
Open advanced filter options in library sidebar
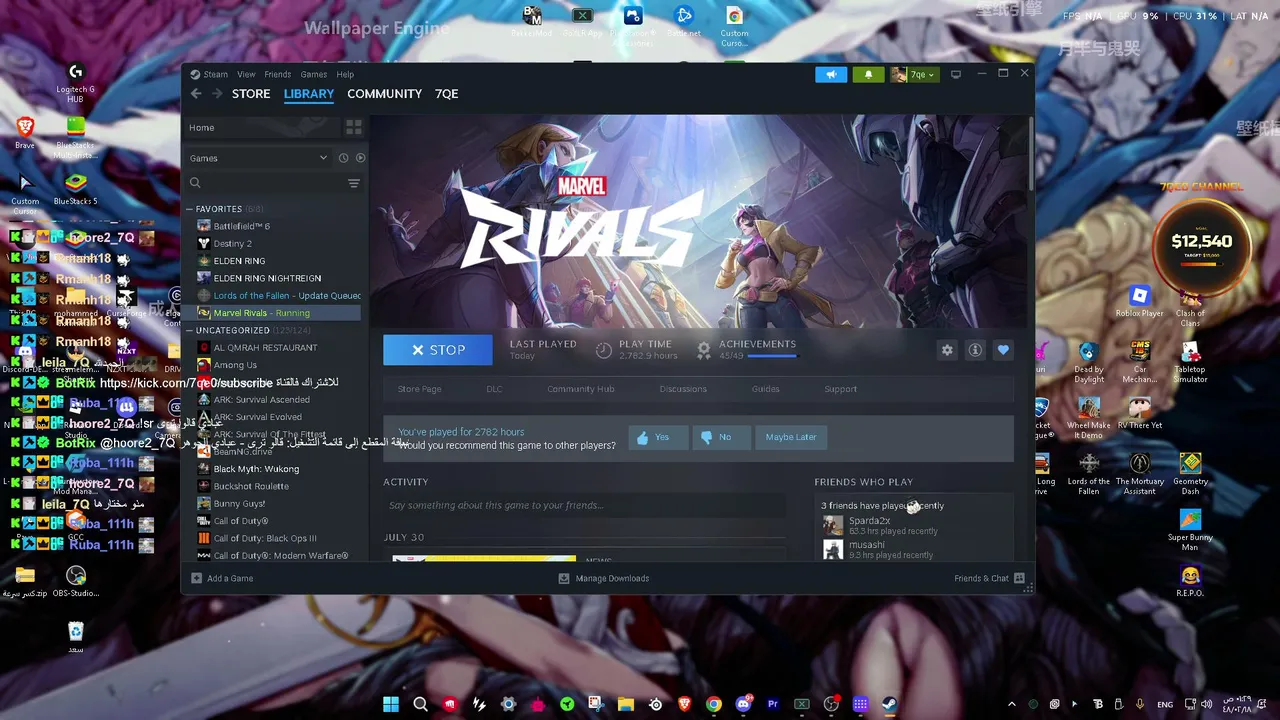tap(353, 183)
